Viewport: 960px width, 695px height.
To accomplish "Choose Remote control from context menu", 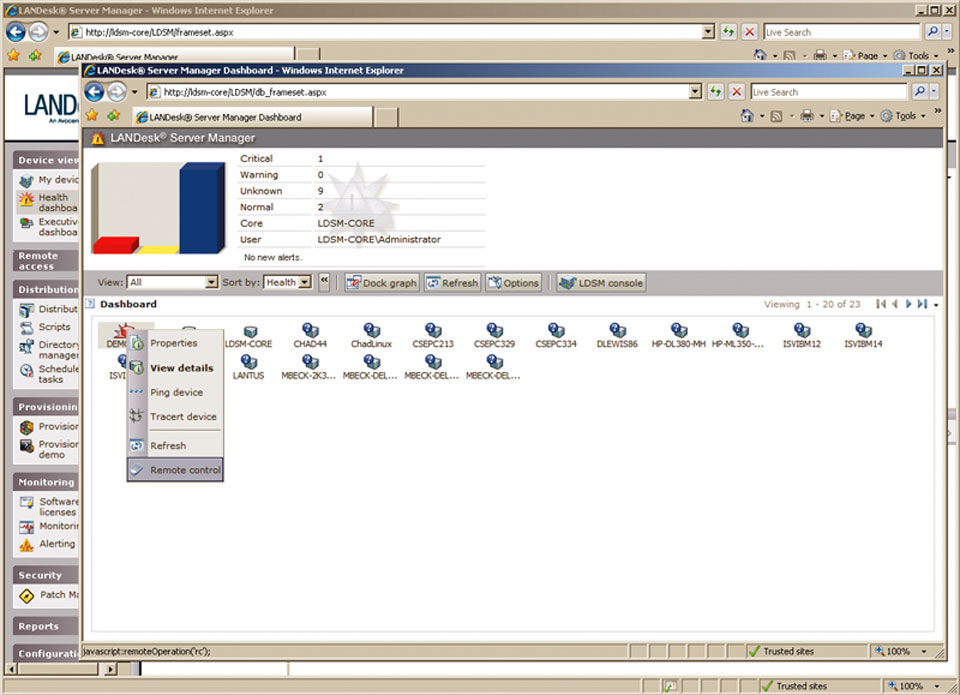I will pyautogui.click(x=185, y=470).
